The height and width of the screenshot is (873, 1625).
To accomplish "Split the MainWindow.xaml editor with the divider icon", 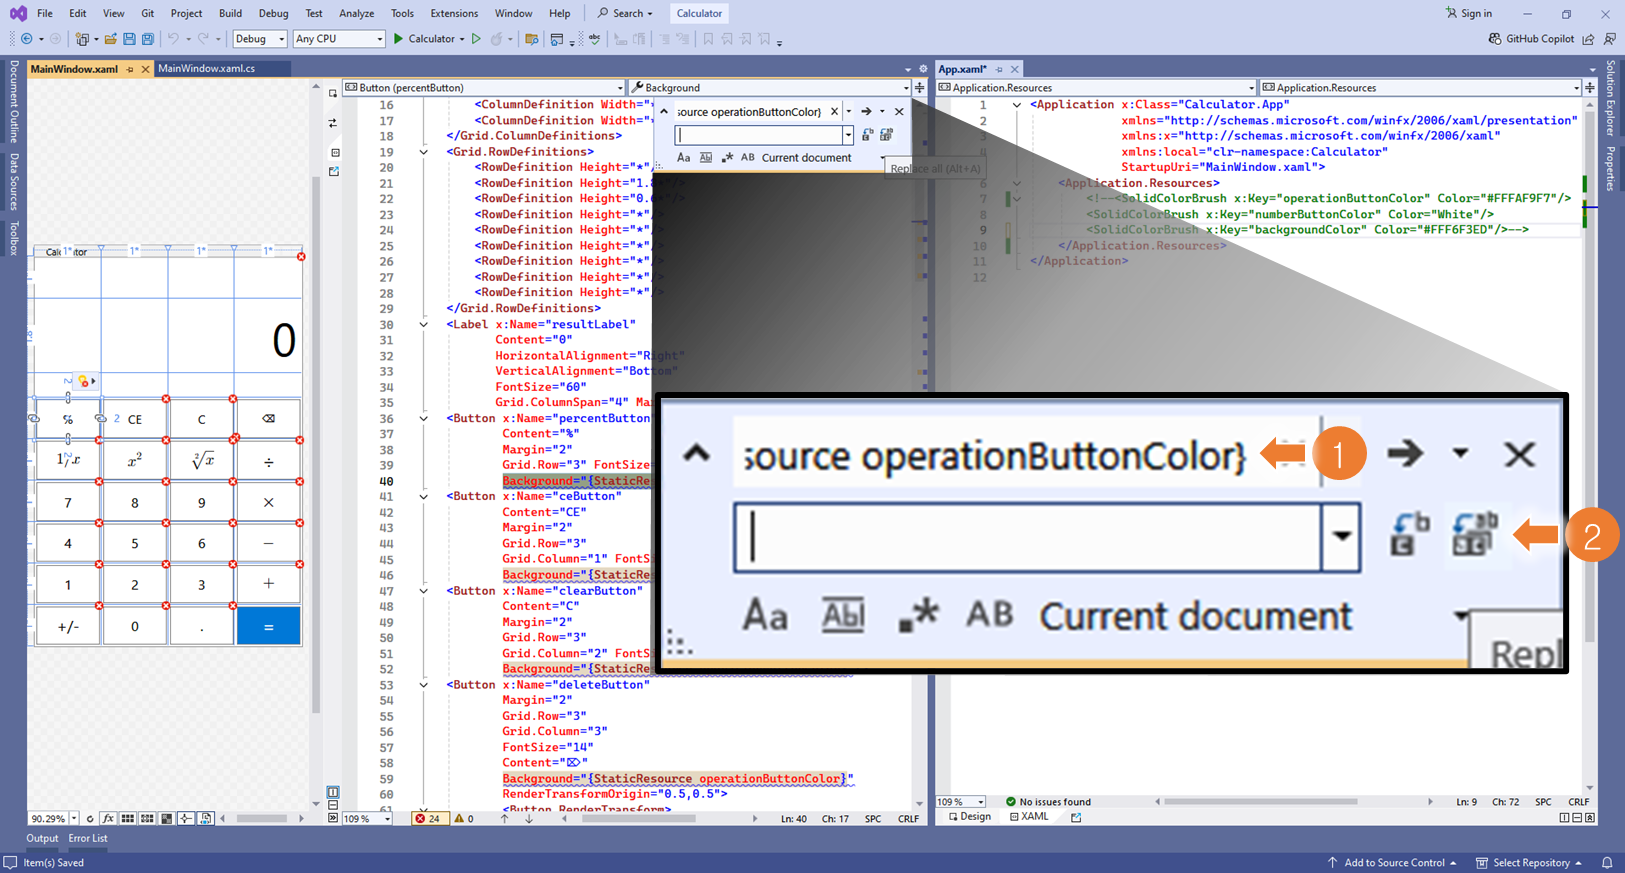I will tap(920, 88).
